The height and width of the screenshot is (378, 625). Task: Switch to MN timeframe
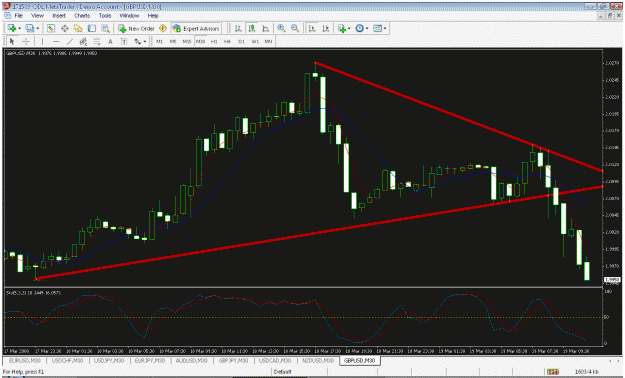click(x=268, y=41)
